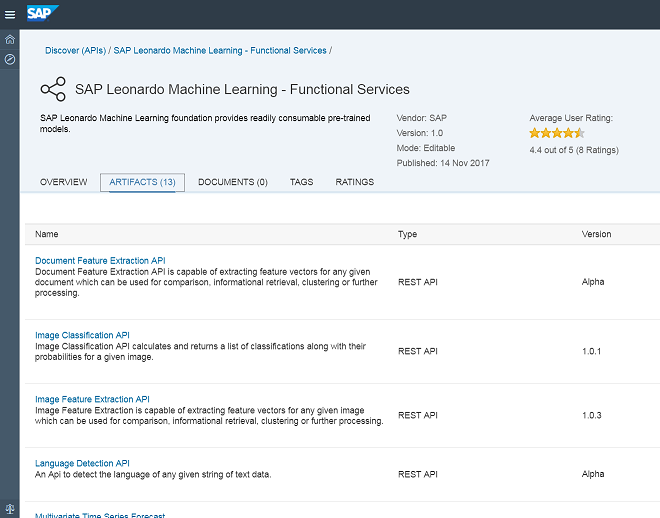The image size is (660, 518).
Task: Open the RATINGS tab
Action: pos(354,182)
